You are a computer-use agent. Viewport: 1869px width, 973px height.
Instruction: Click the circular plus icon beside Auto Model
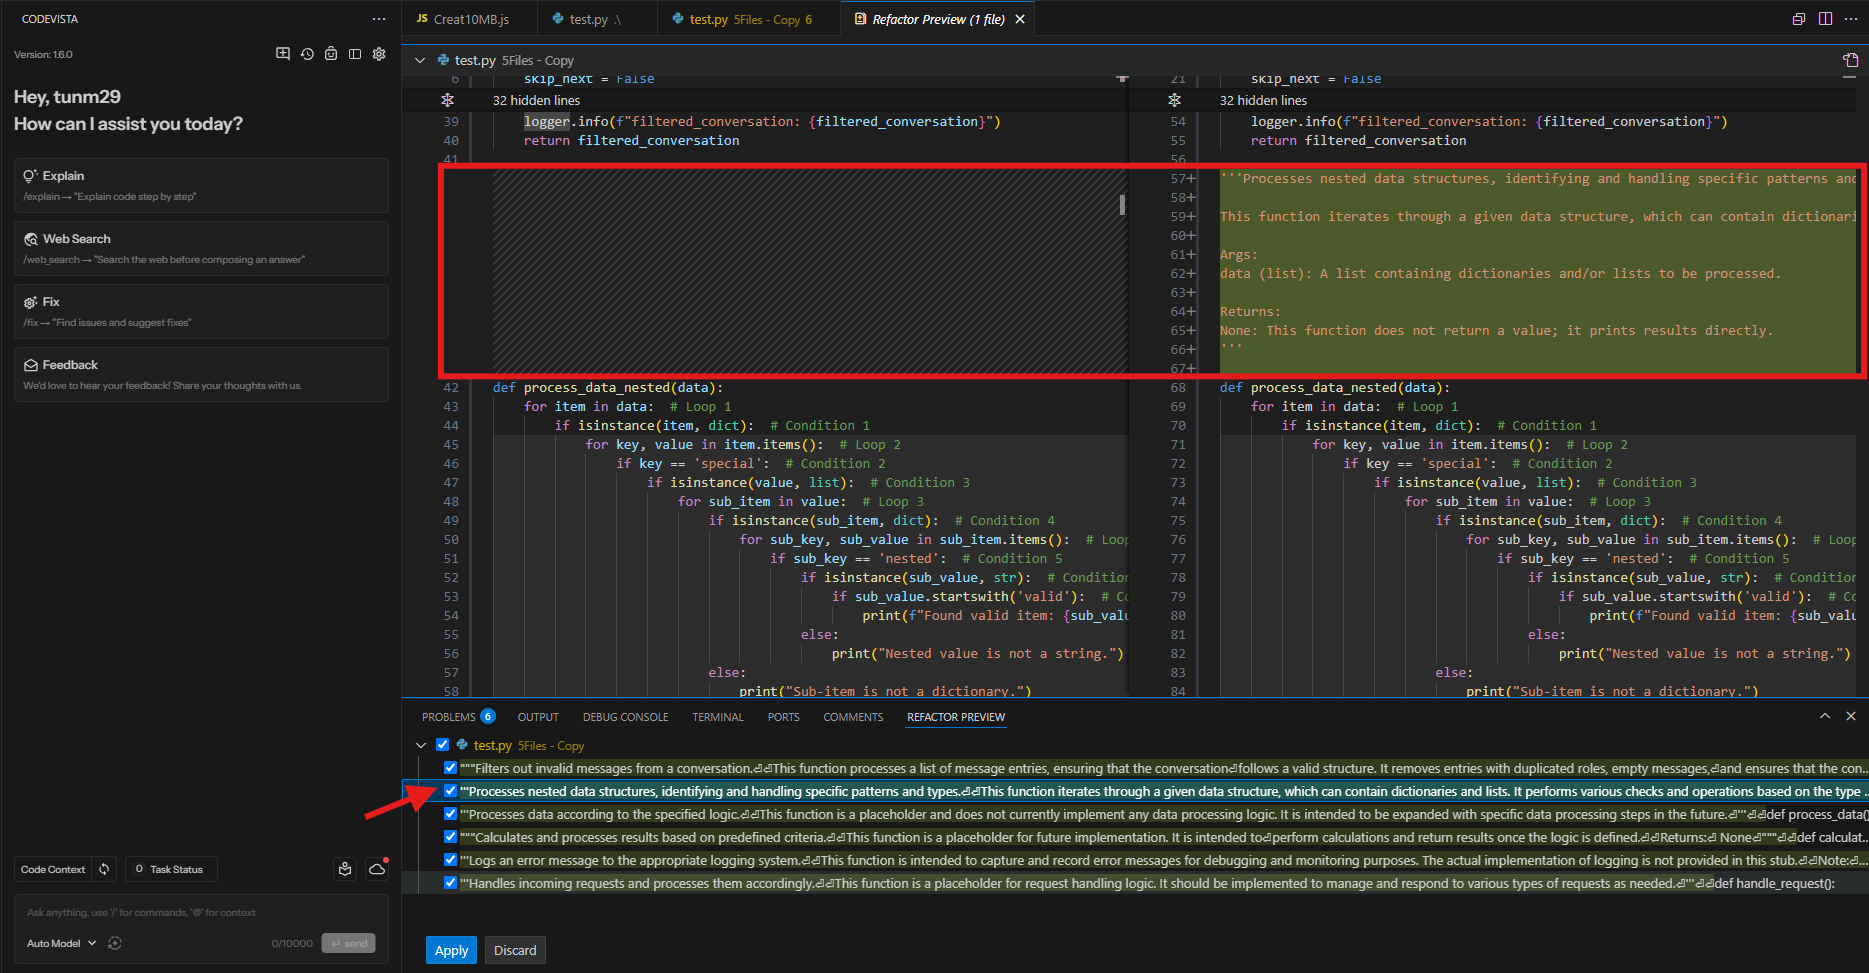pyautogui.click(x=115, y=943)
